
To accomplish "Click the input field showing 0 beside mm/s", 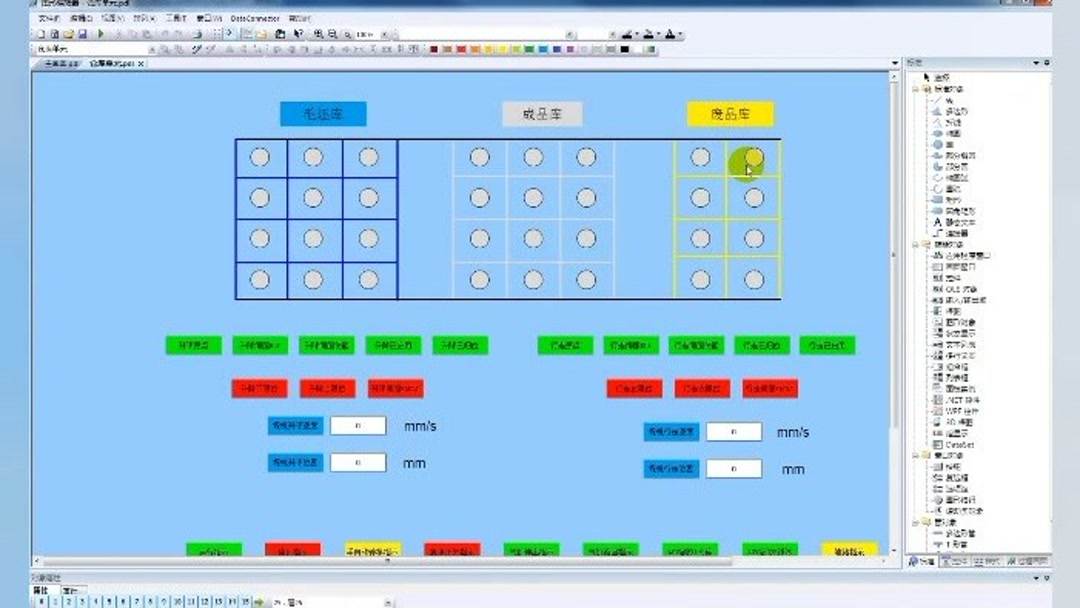I will tap(358, 425).
